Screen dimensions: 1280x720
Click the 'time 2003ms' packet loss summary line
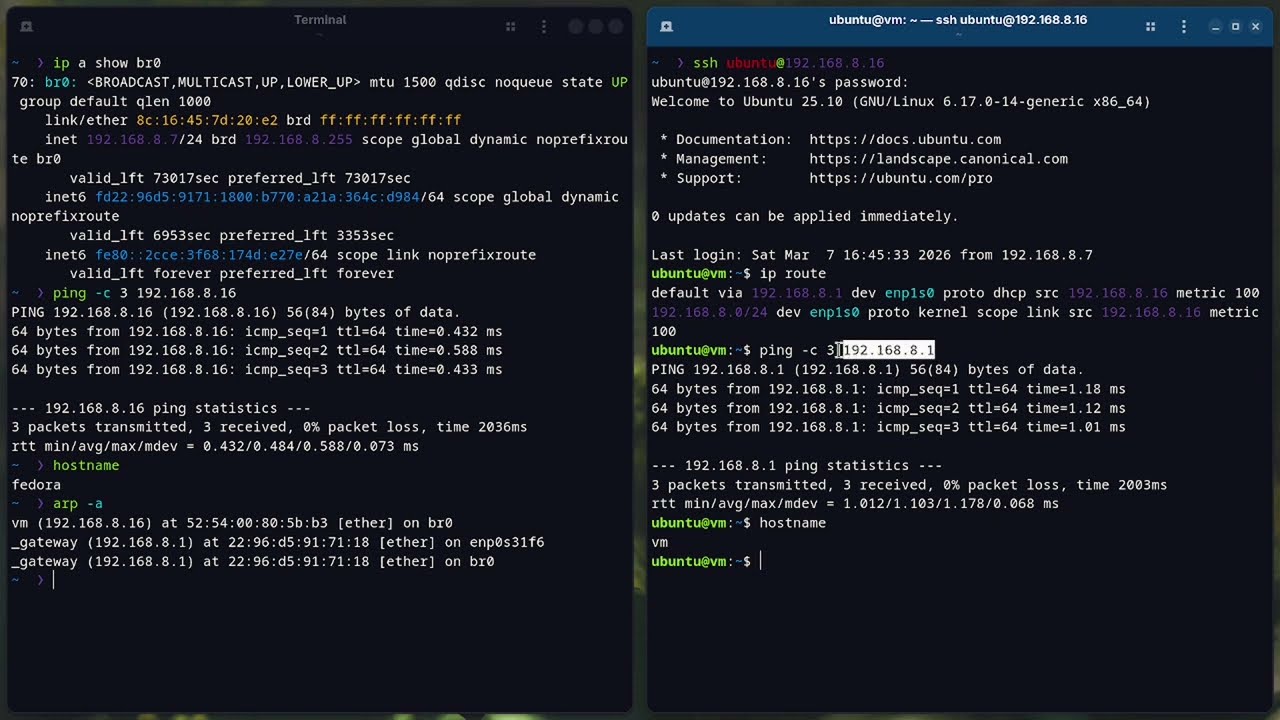tap(909, 485)
